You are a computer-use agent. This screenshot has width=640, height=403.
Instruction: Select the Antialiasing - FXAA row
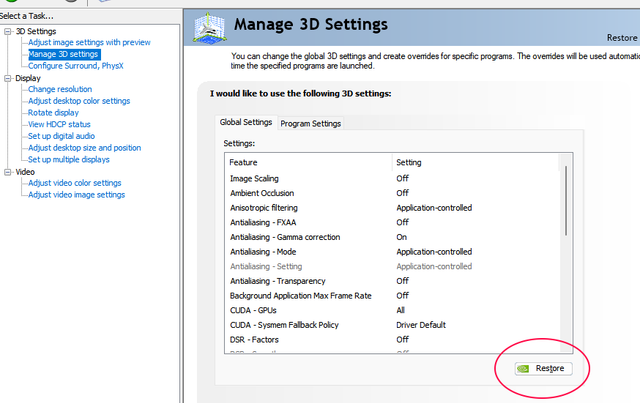pos(391,223)
